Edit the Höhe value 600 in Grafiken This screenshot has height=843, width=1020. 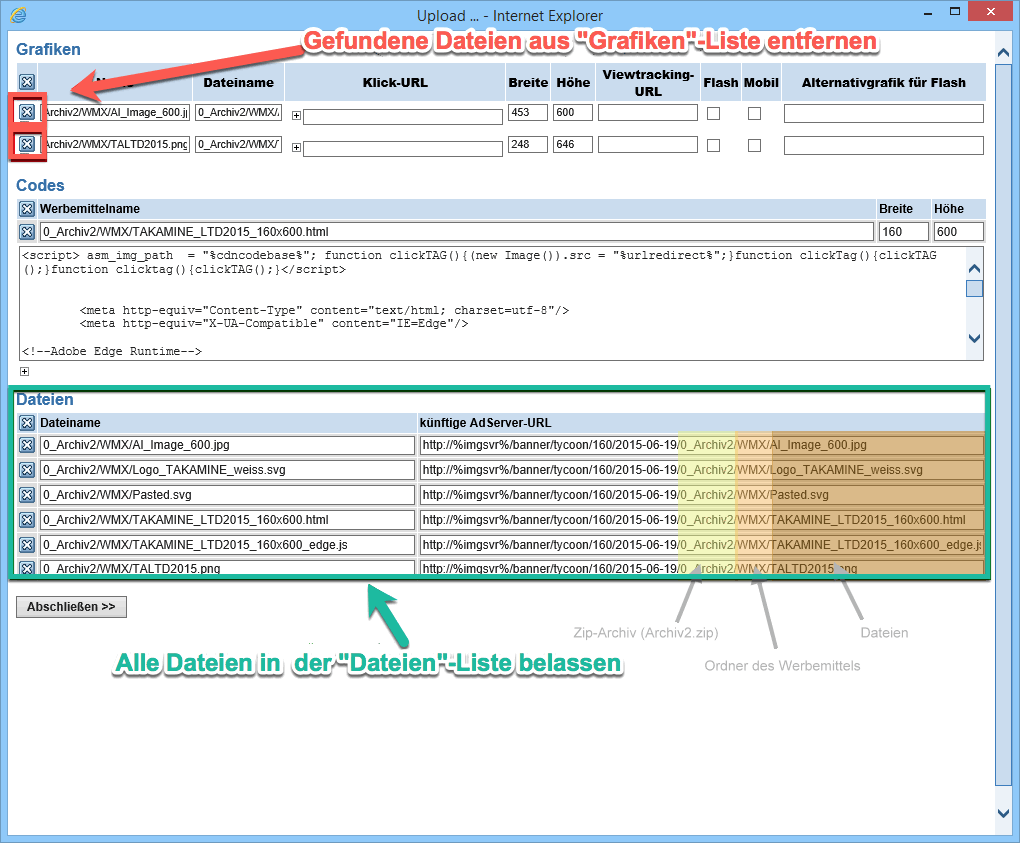[572, 113]
